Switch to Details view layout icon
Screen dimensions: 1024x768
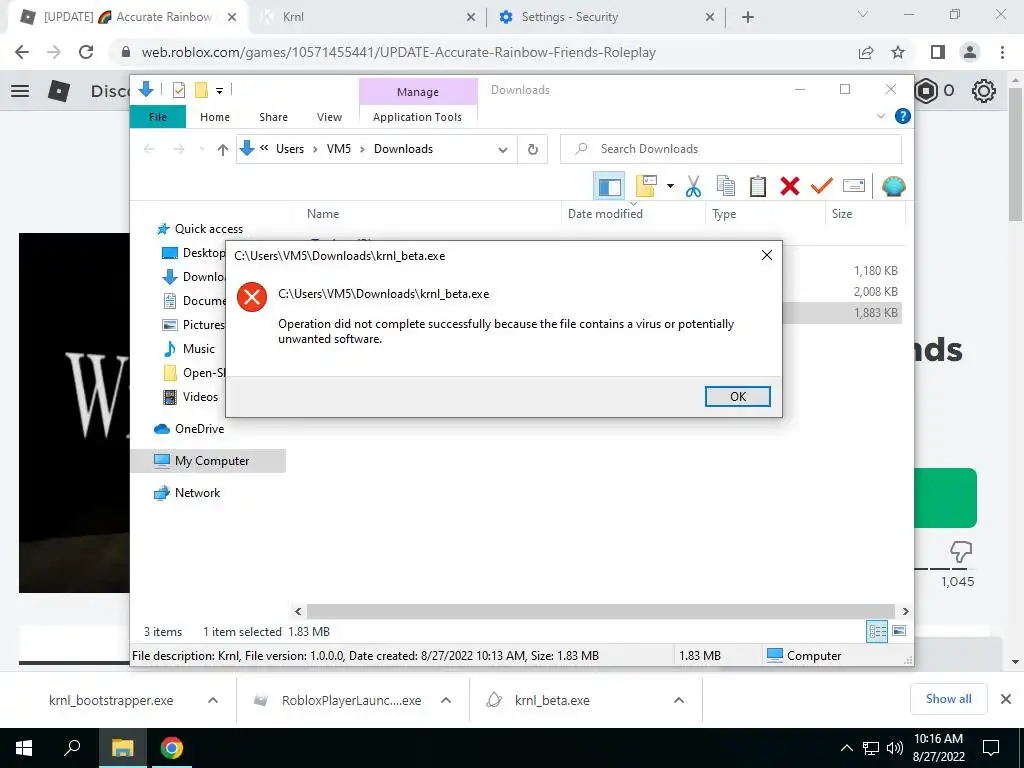(x=877, y=631)
